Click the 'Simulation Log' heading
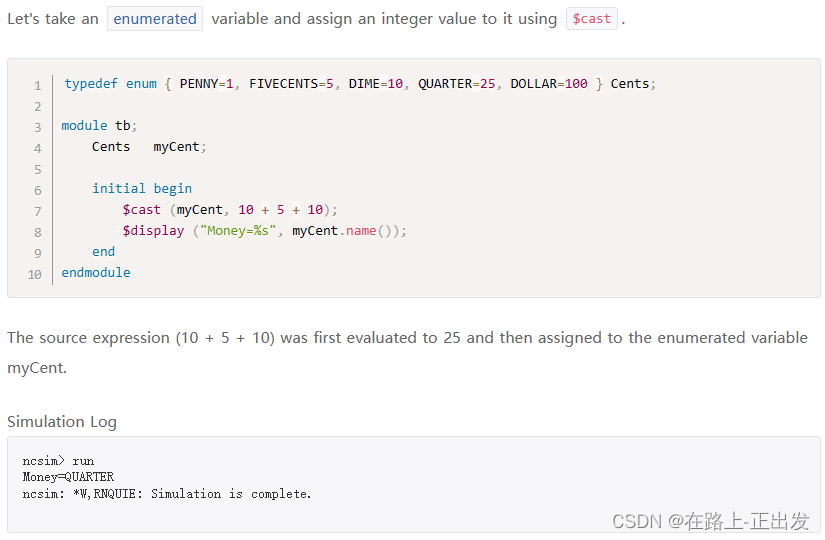This screenshot has height=540, width=825. point(62,422)
